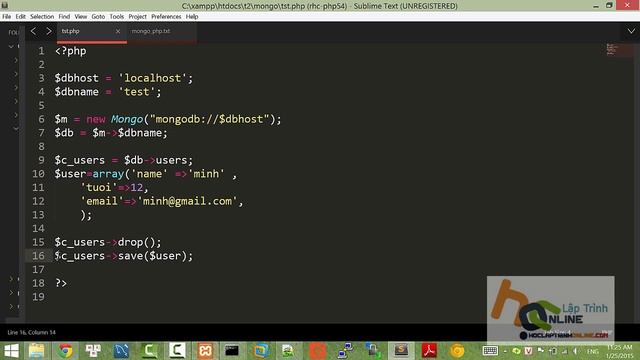Click $c_users on line 9
Screen dimensions: 640x360
pos(80,160)
